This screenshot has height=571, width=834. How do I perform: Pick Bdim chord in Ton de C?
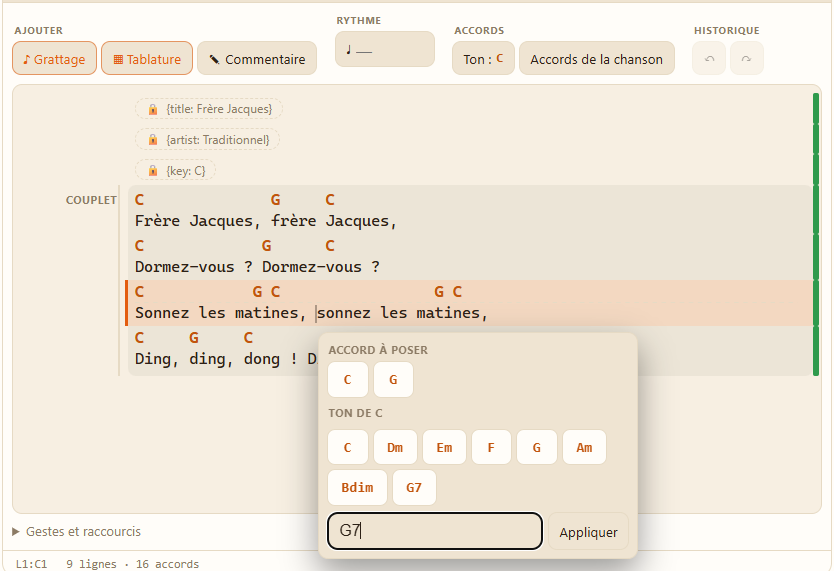[x=357, y=488]
